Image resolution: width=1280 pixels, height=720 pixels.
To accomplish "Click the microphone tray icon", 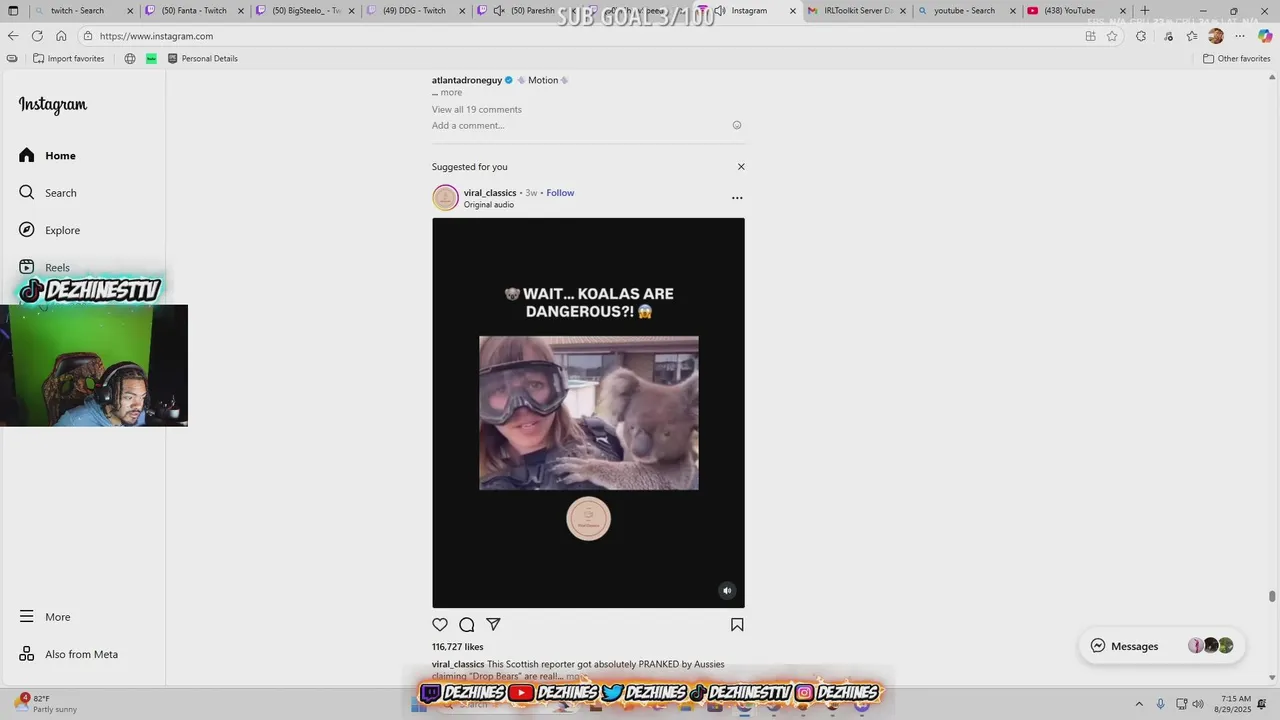I will pyautogui.click(x=1161, y=704).
